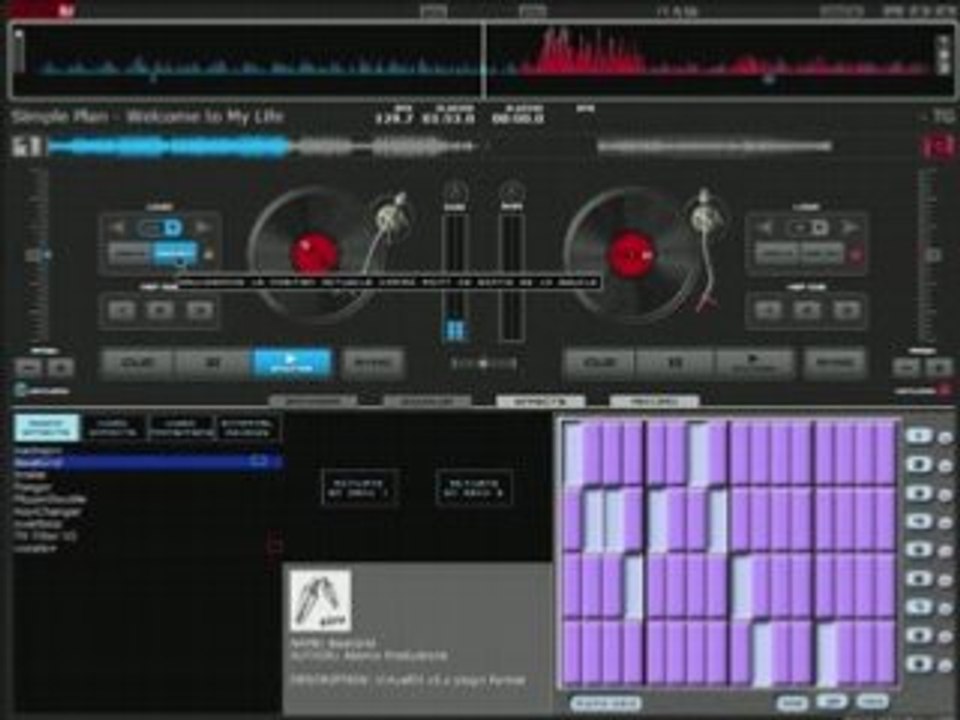Viewport: 960px width, 720px height.
Task: Toggle the smart loop lock on left deck
Action: (x=208, y=254)
